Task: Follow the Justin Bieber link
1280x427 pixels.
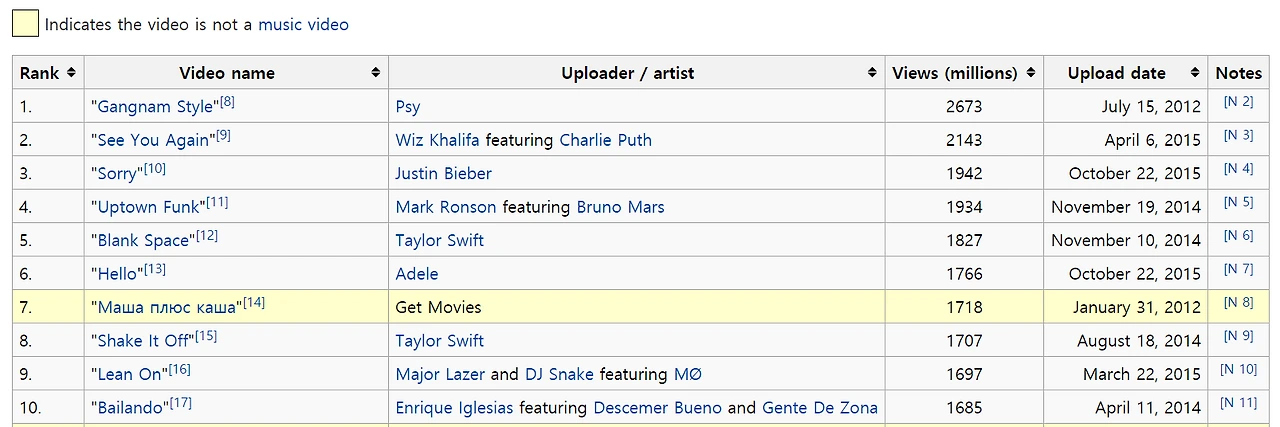Action: click(444, 174)
